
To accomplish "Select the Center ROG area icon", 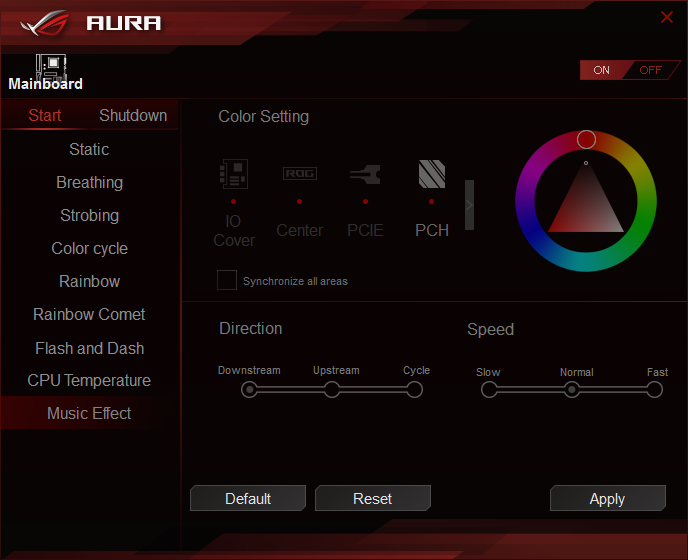I will coord(300,173).
